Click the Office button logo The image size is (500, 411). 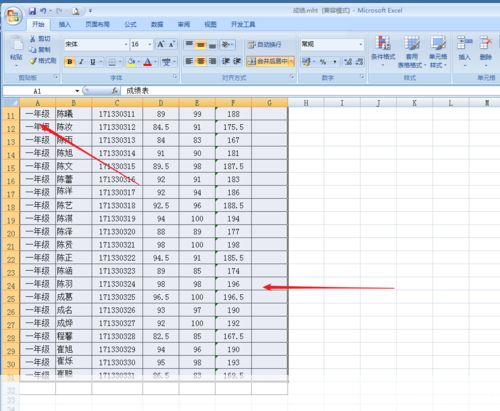(x=14, y=16)
